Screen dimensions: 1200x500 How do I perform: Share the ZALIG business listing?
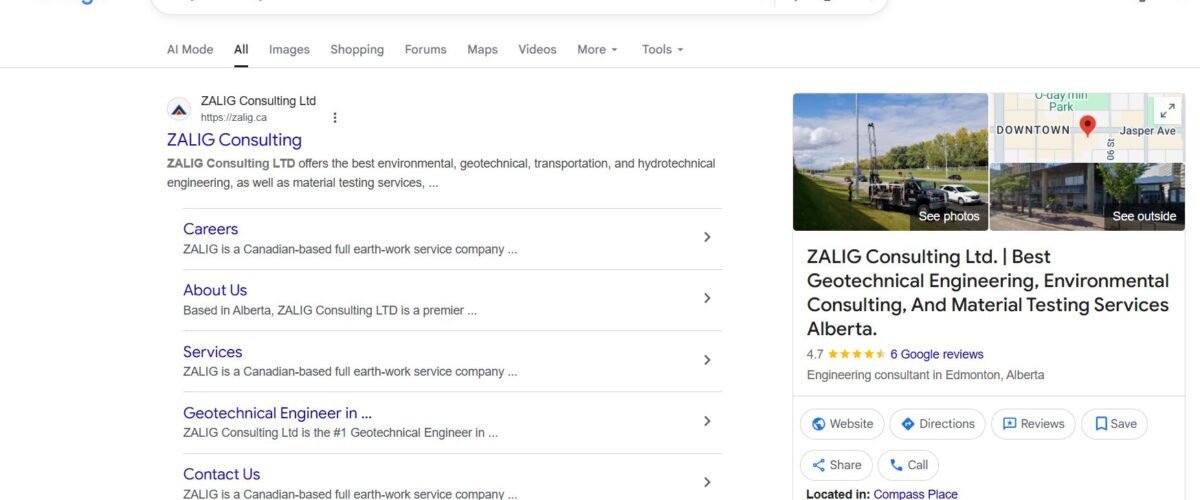pos(835,465)
